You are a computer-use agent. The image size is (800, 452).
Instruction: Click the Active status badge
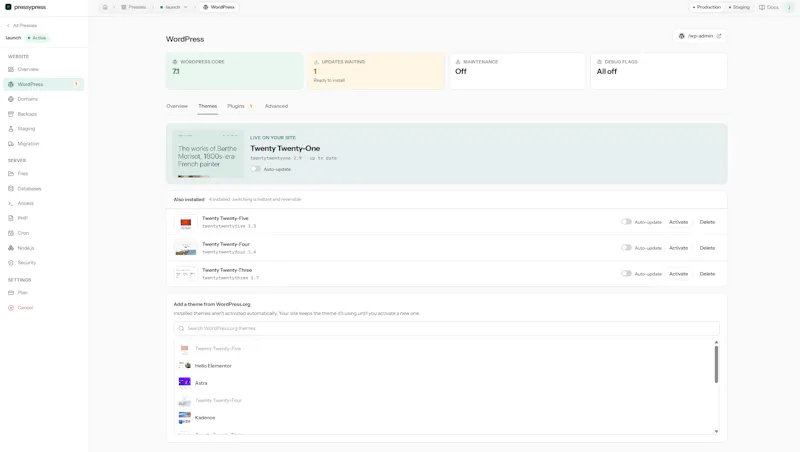point(37,38)
